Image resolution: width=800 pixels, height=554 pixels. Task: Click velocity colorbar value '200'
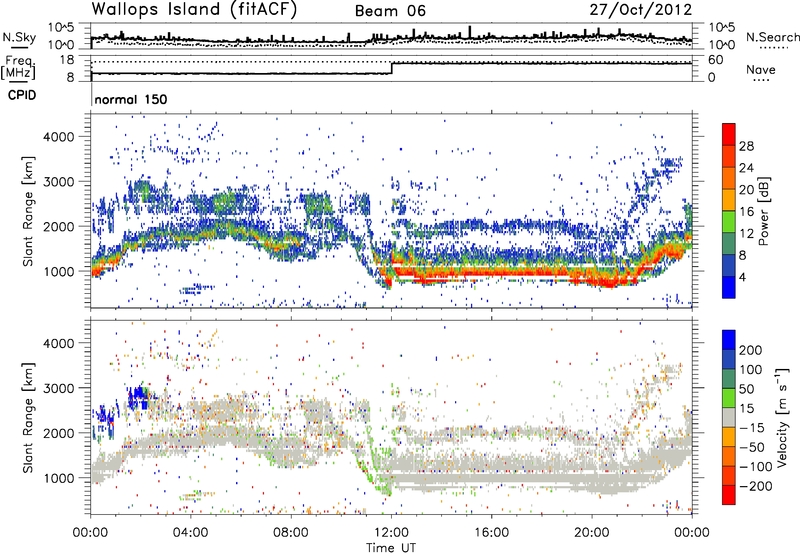751,350
